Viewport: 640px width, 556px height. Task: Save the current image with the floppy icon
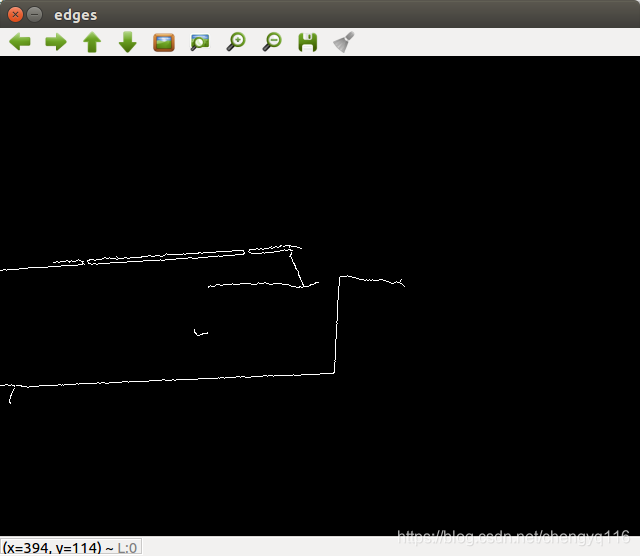tap(308, 42)
